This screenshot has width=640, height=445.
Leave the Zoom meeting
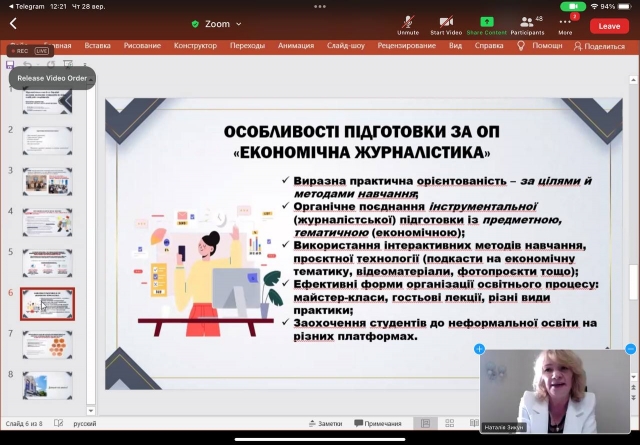coord(609,26)
